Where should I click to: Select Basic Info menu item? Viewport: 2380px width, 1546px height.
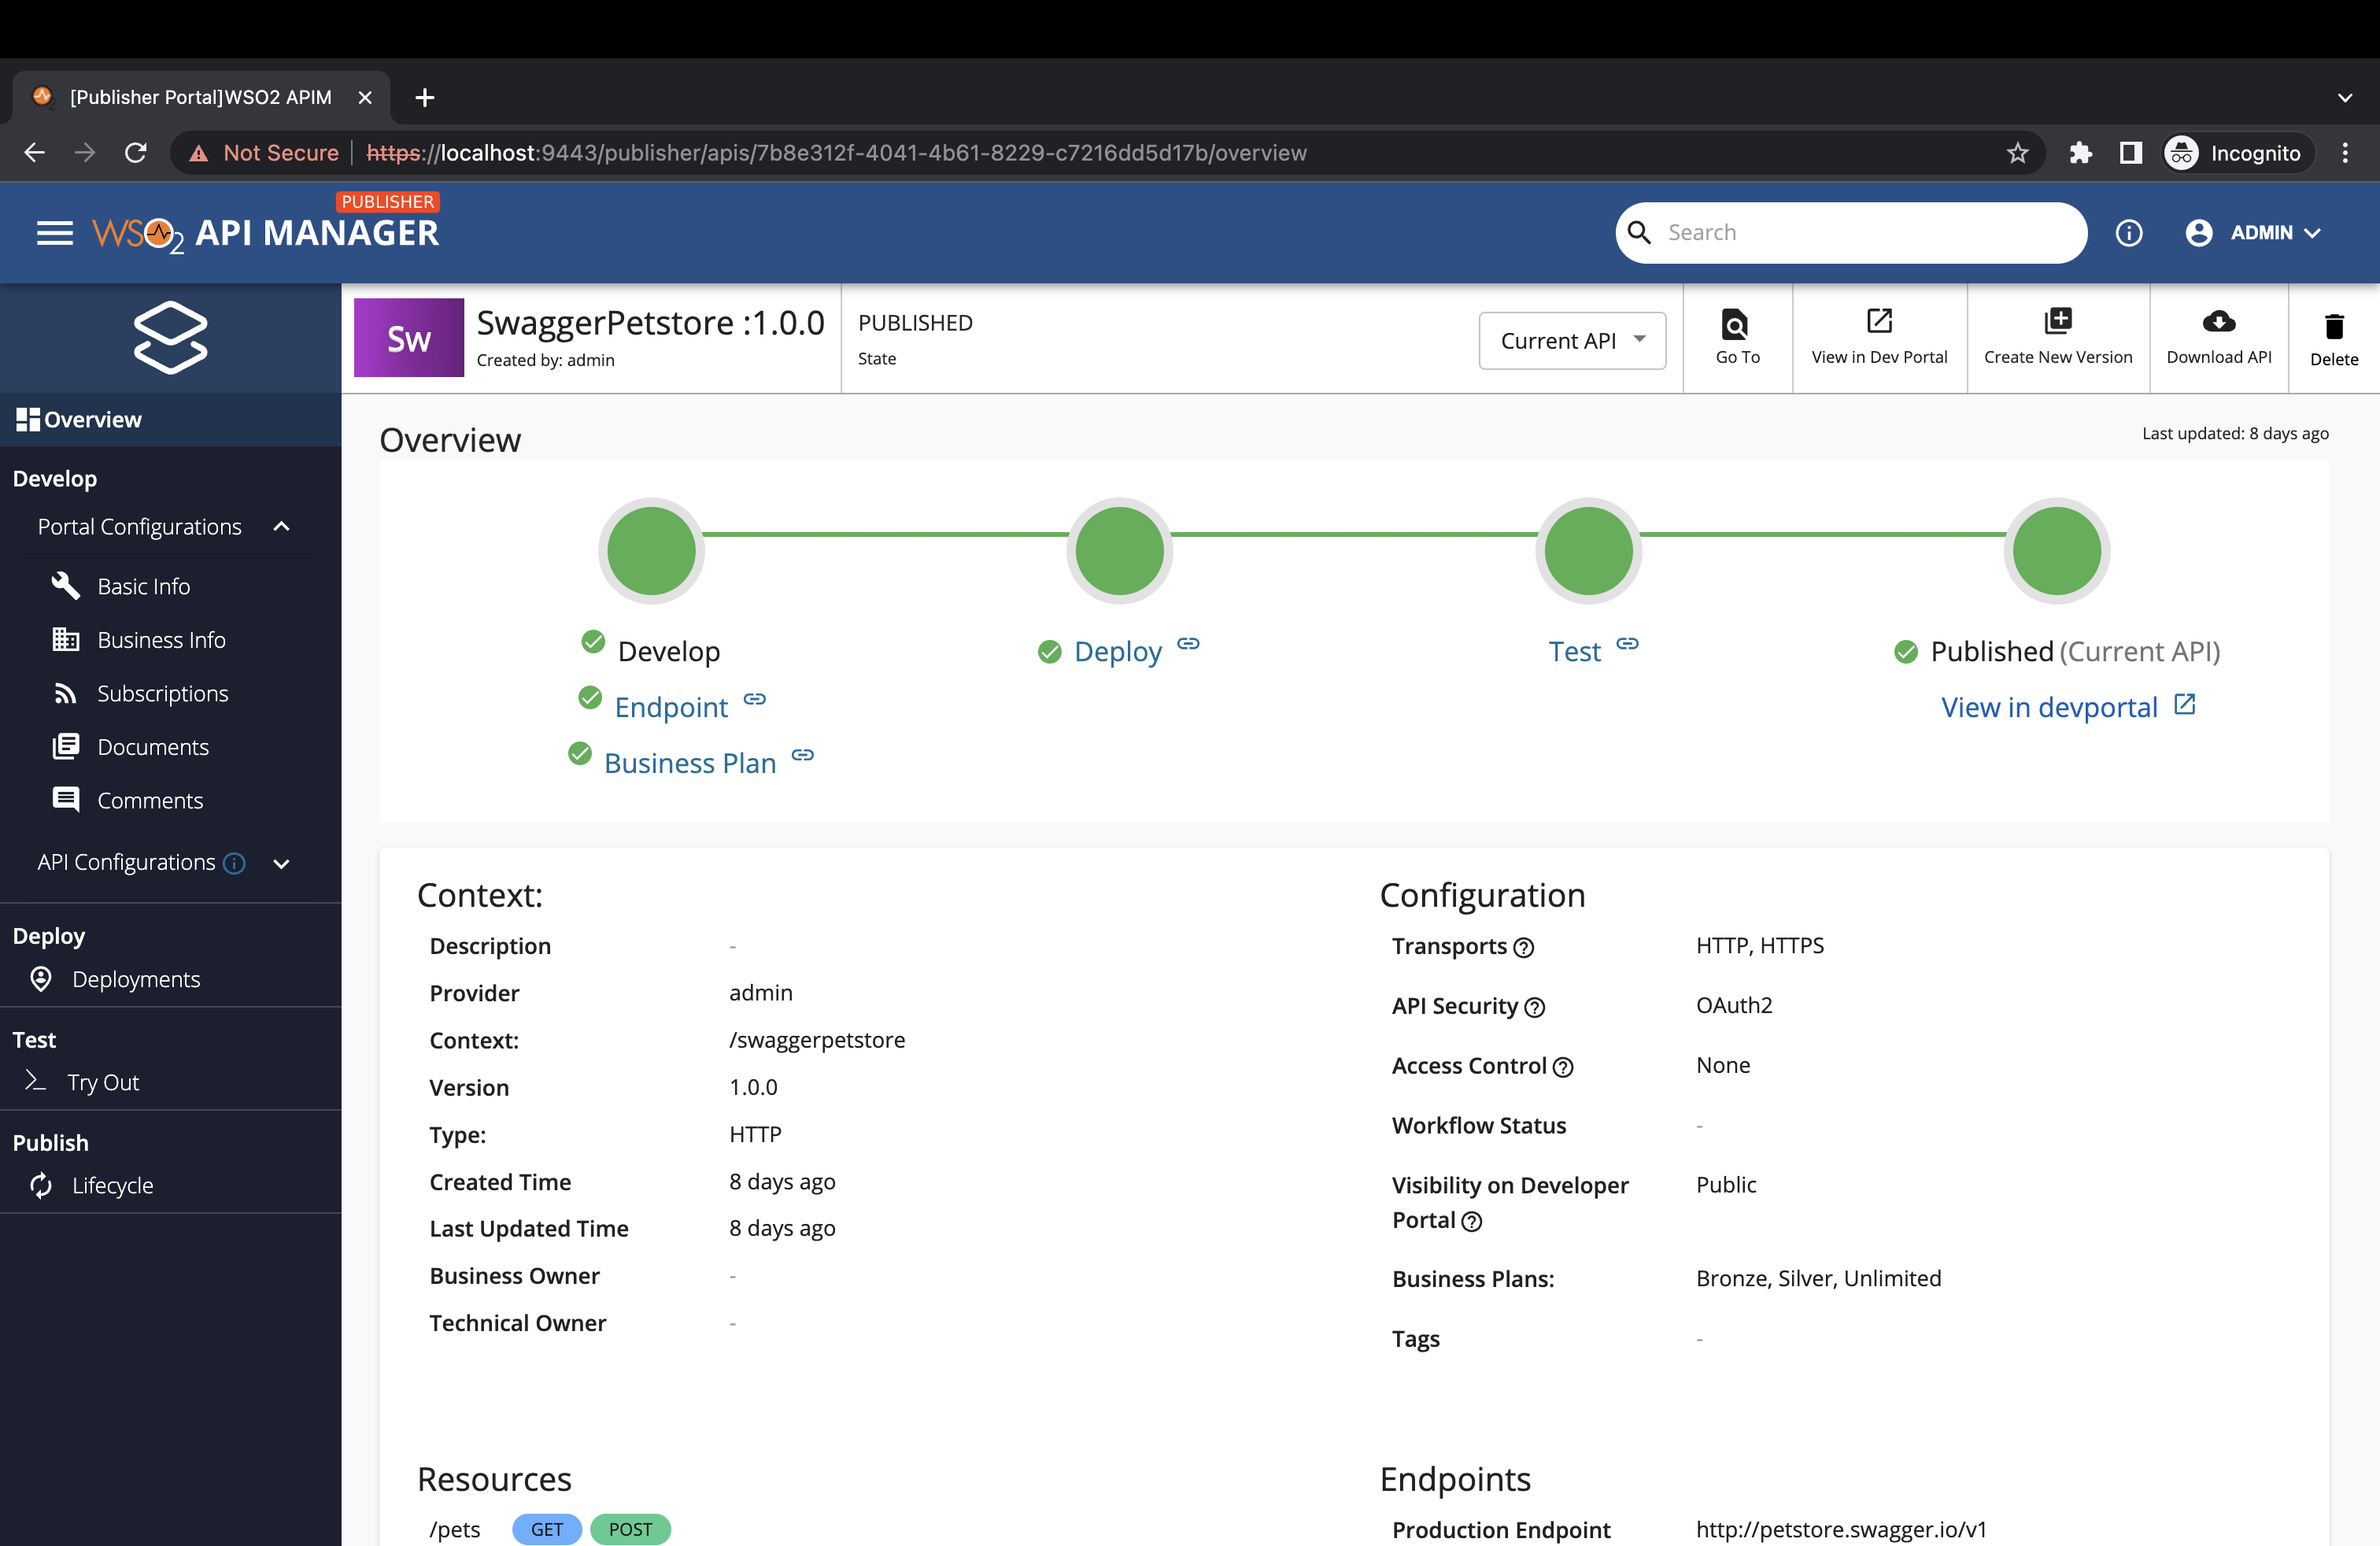[x=143, y=587]
